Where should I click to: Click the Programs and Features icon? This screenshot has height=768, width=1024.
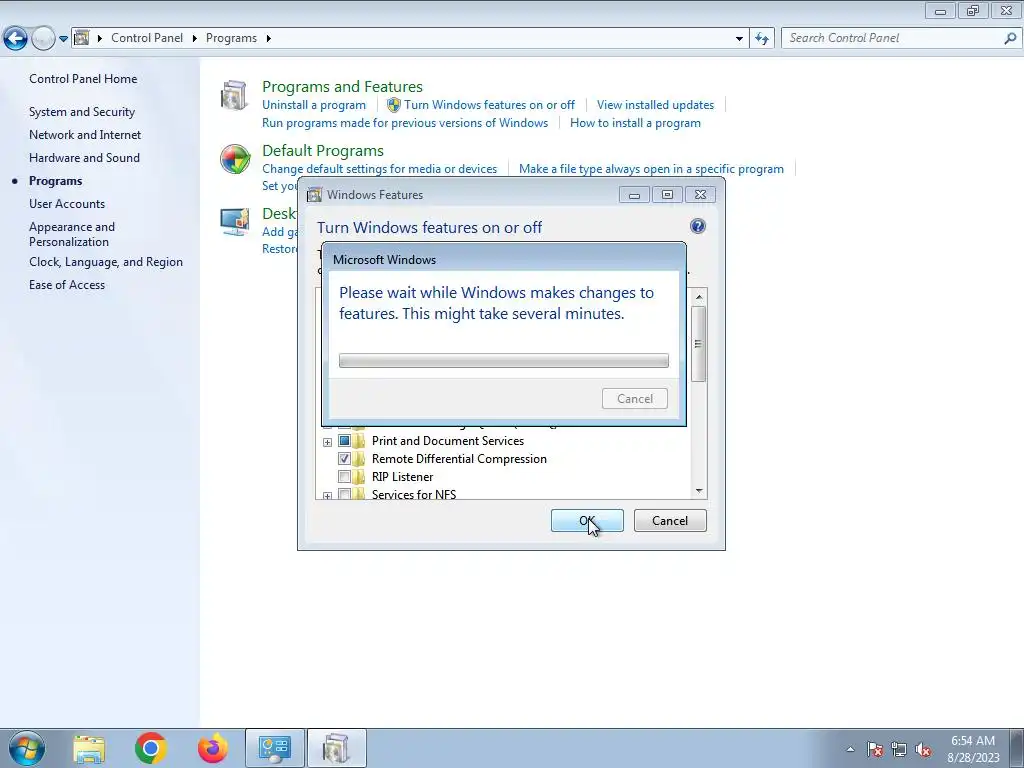234,95
